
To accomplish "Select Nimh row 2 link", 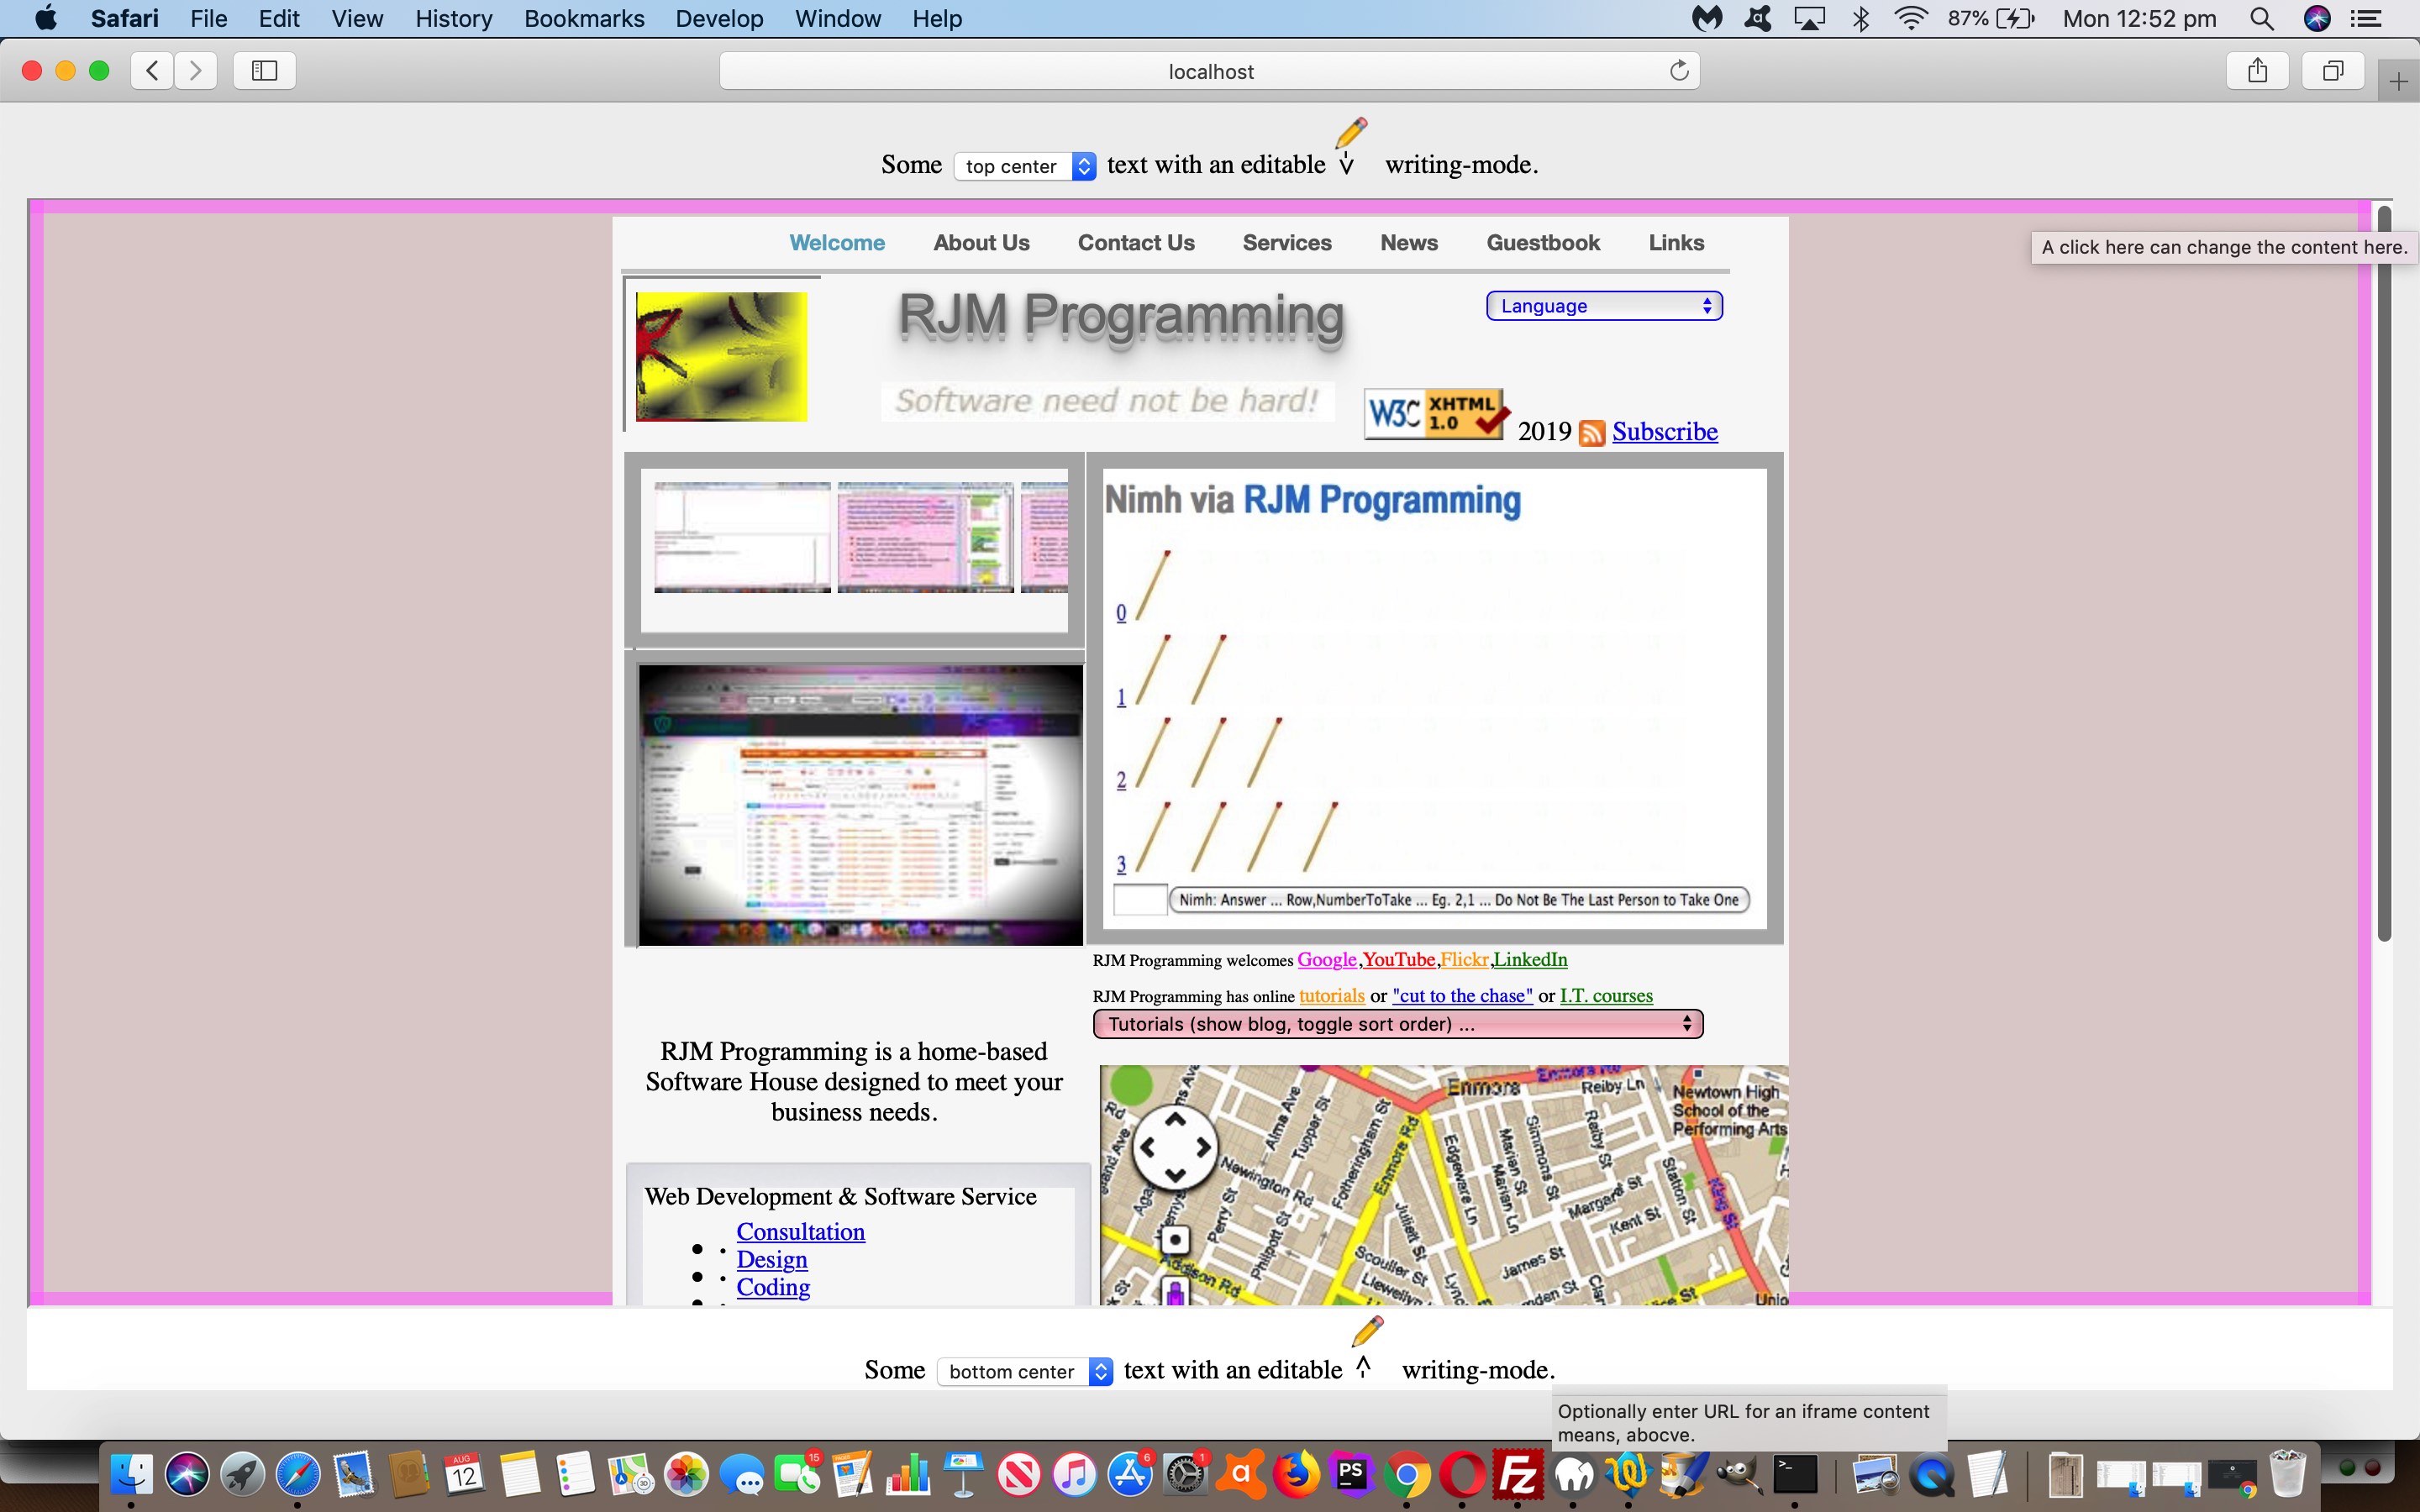I will click(x=1121, y=781).
